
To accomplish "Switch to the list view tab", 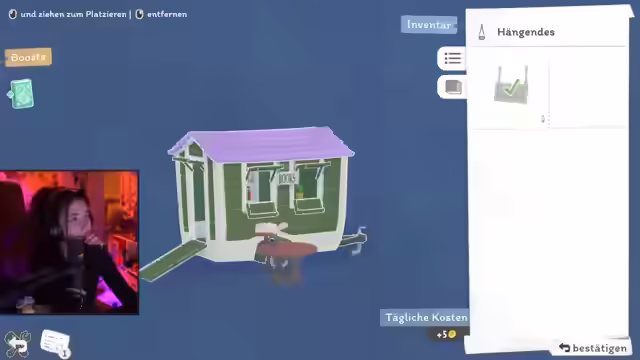I will (452, 58).
